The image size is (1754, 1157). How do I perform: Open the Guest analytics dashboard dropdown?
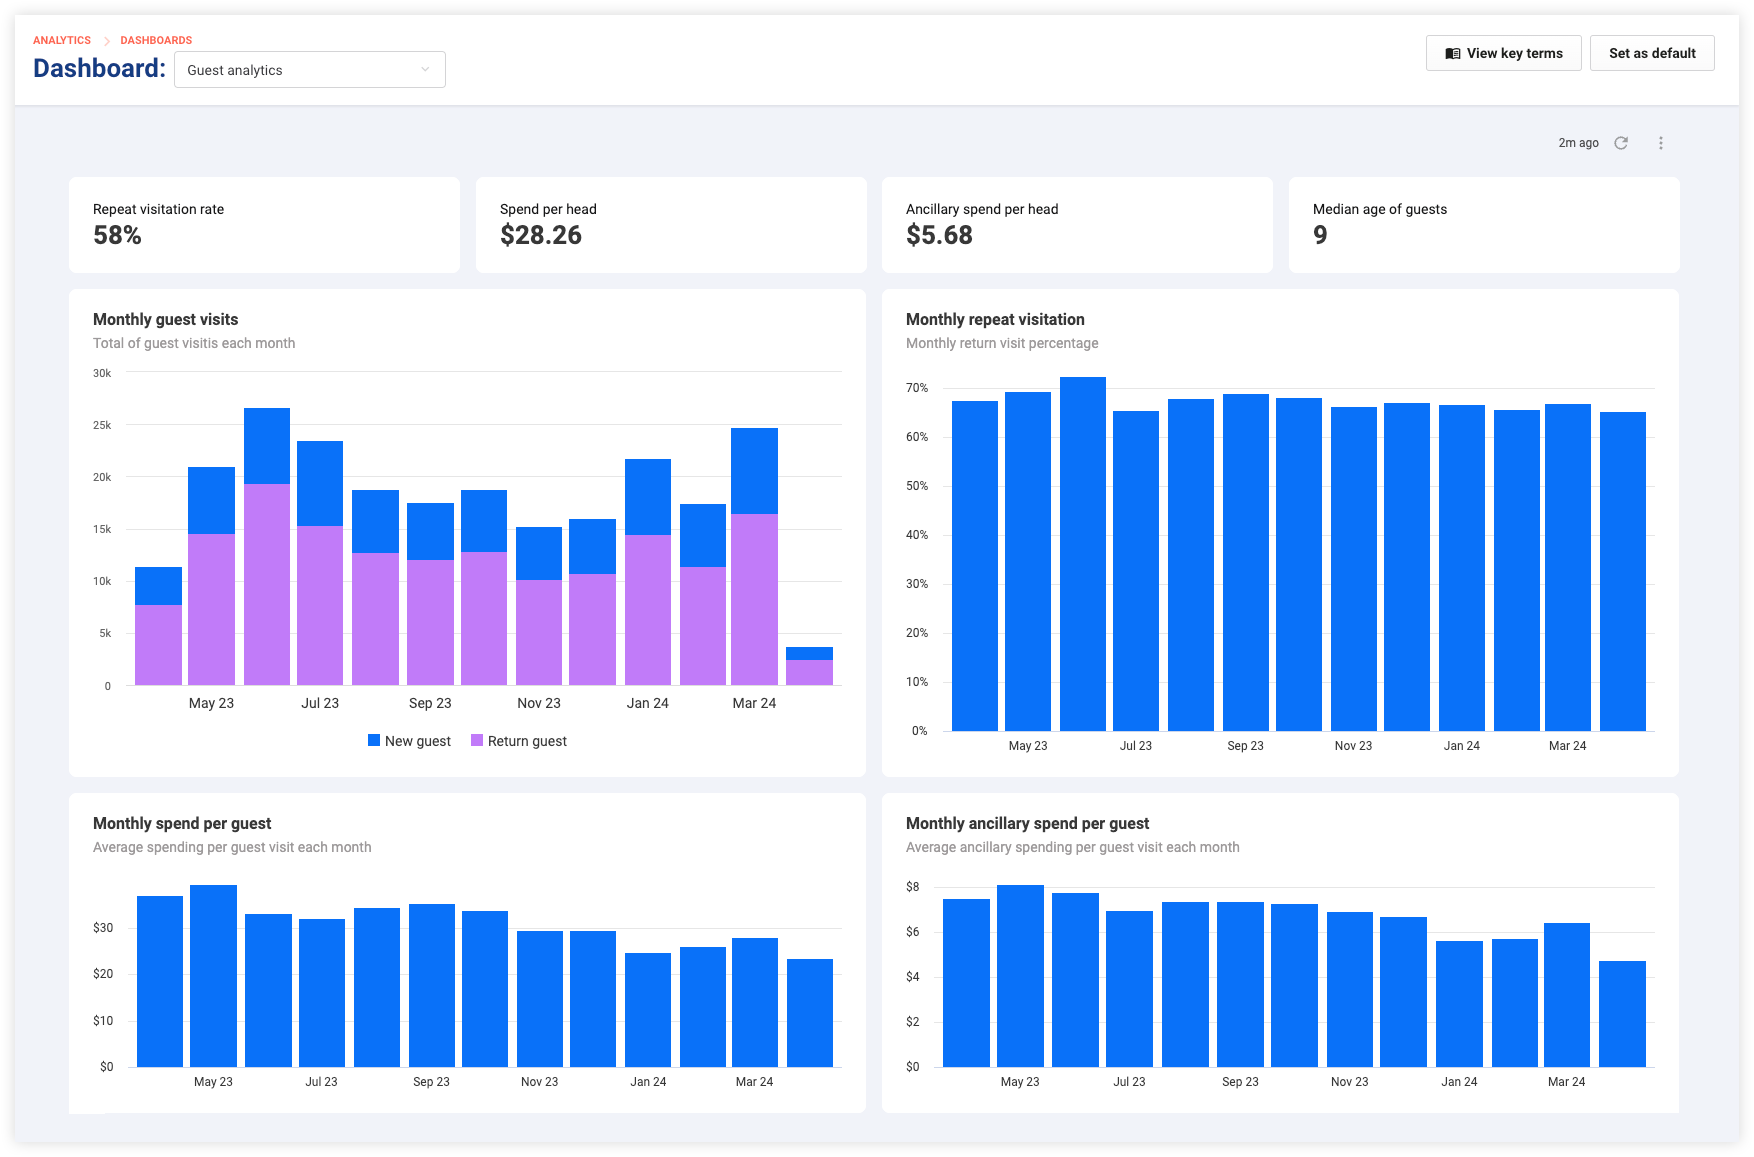tap(310, 70)
